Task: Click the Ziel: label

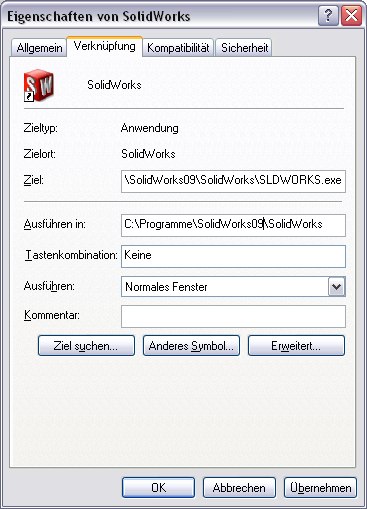Action: [x=34, y=180]
